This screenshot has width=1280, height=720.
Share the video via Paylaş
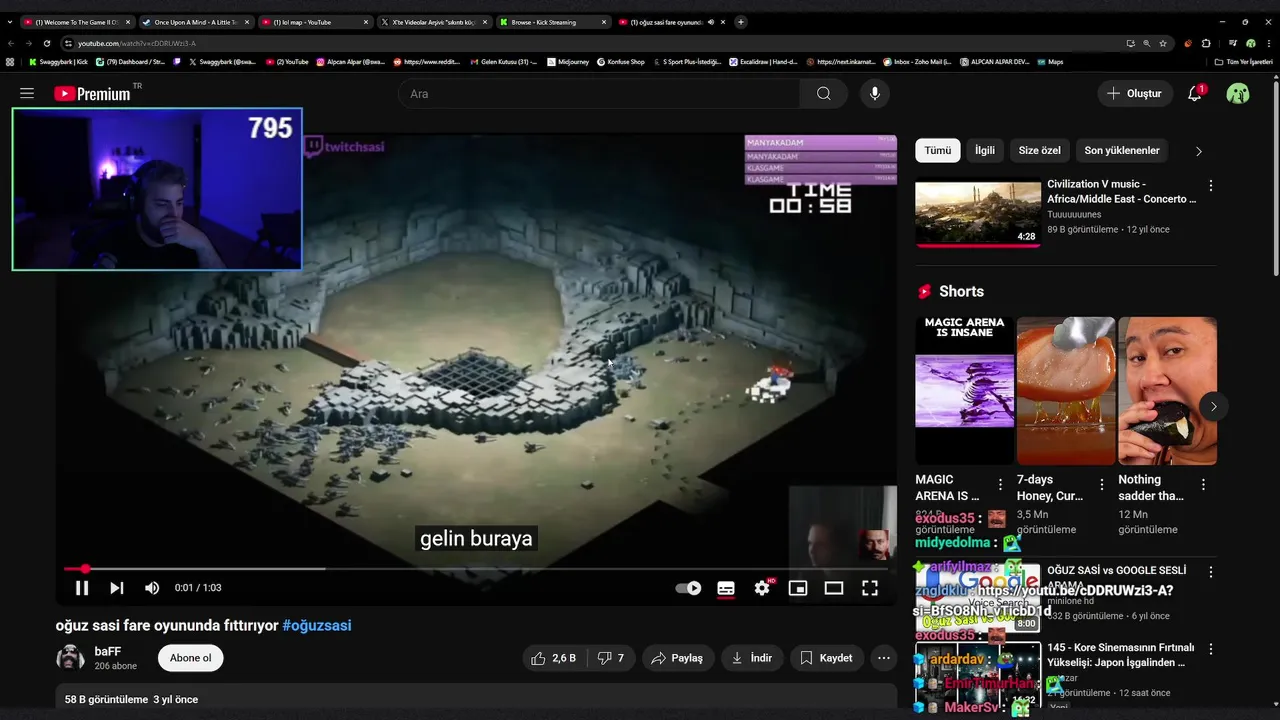pyautogui.click(x=677, y=658)
